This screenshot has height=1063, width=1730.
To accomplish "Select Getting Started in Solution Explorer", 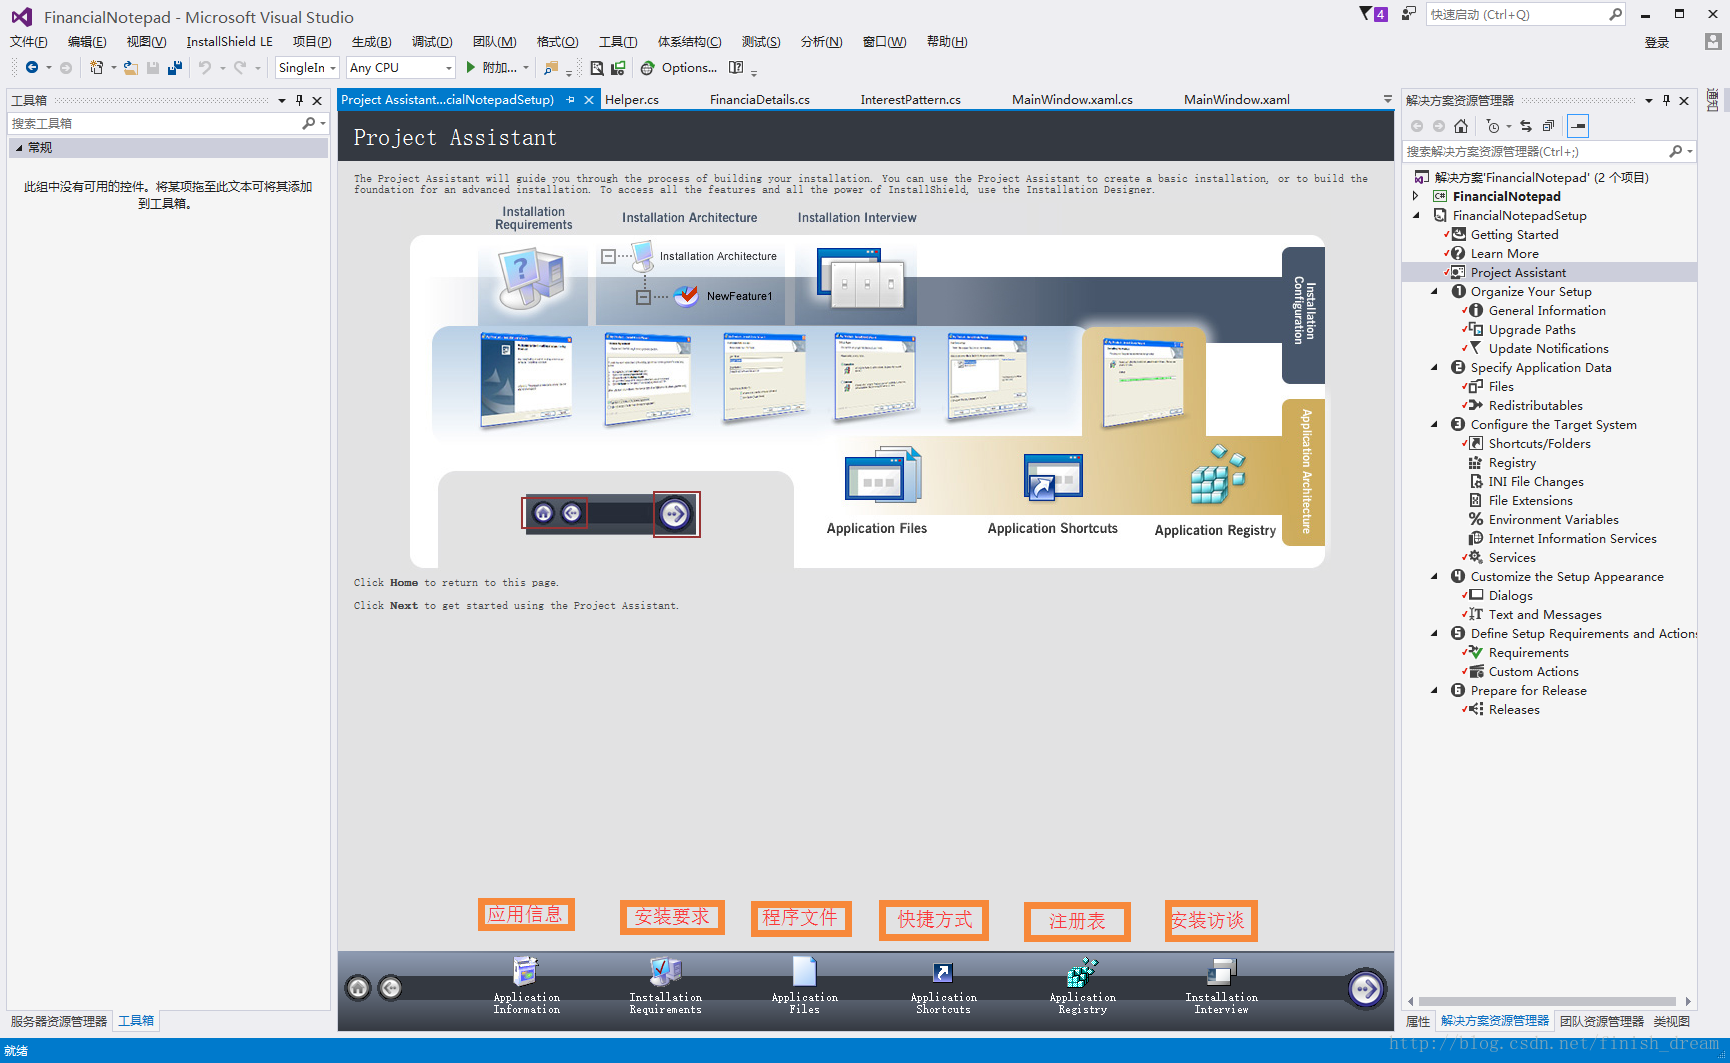I will [1514, 234].
